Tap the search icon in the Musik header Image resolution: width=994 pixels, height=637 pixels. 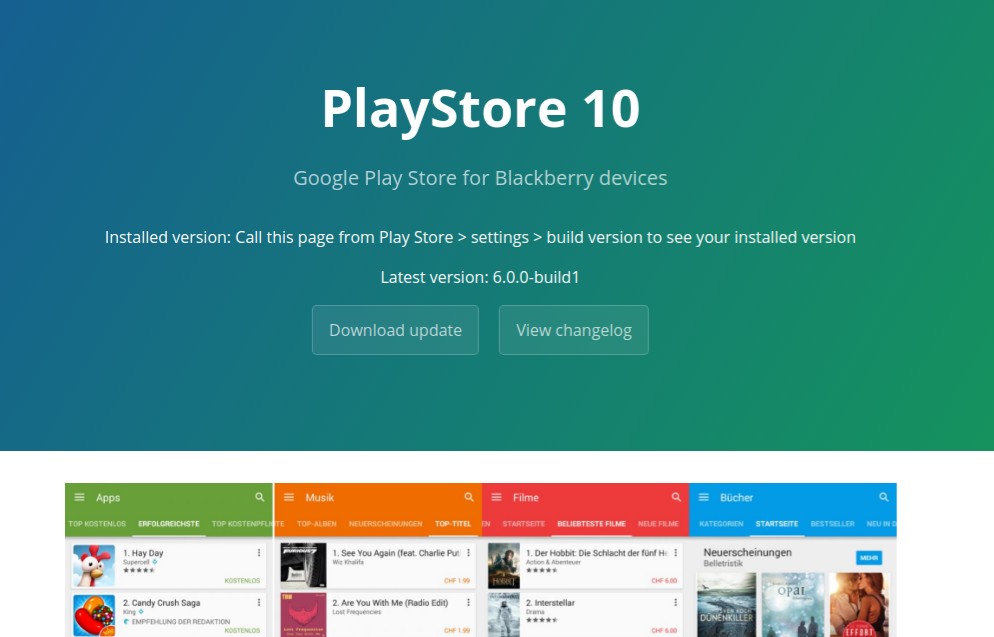pos(468,498)
